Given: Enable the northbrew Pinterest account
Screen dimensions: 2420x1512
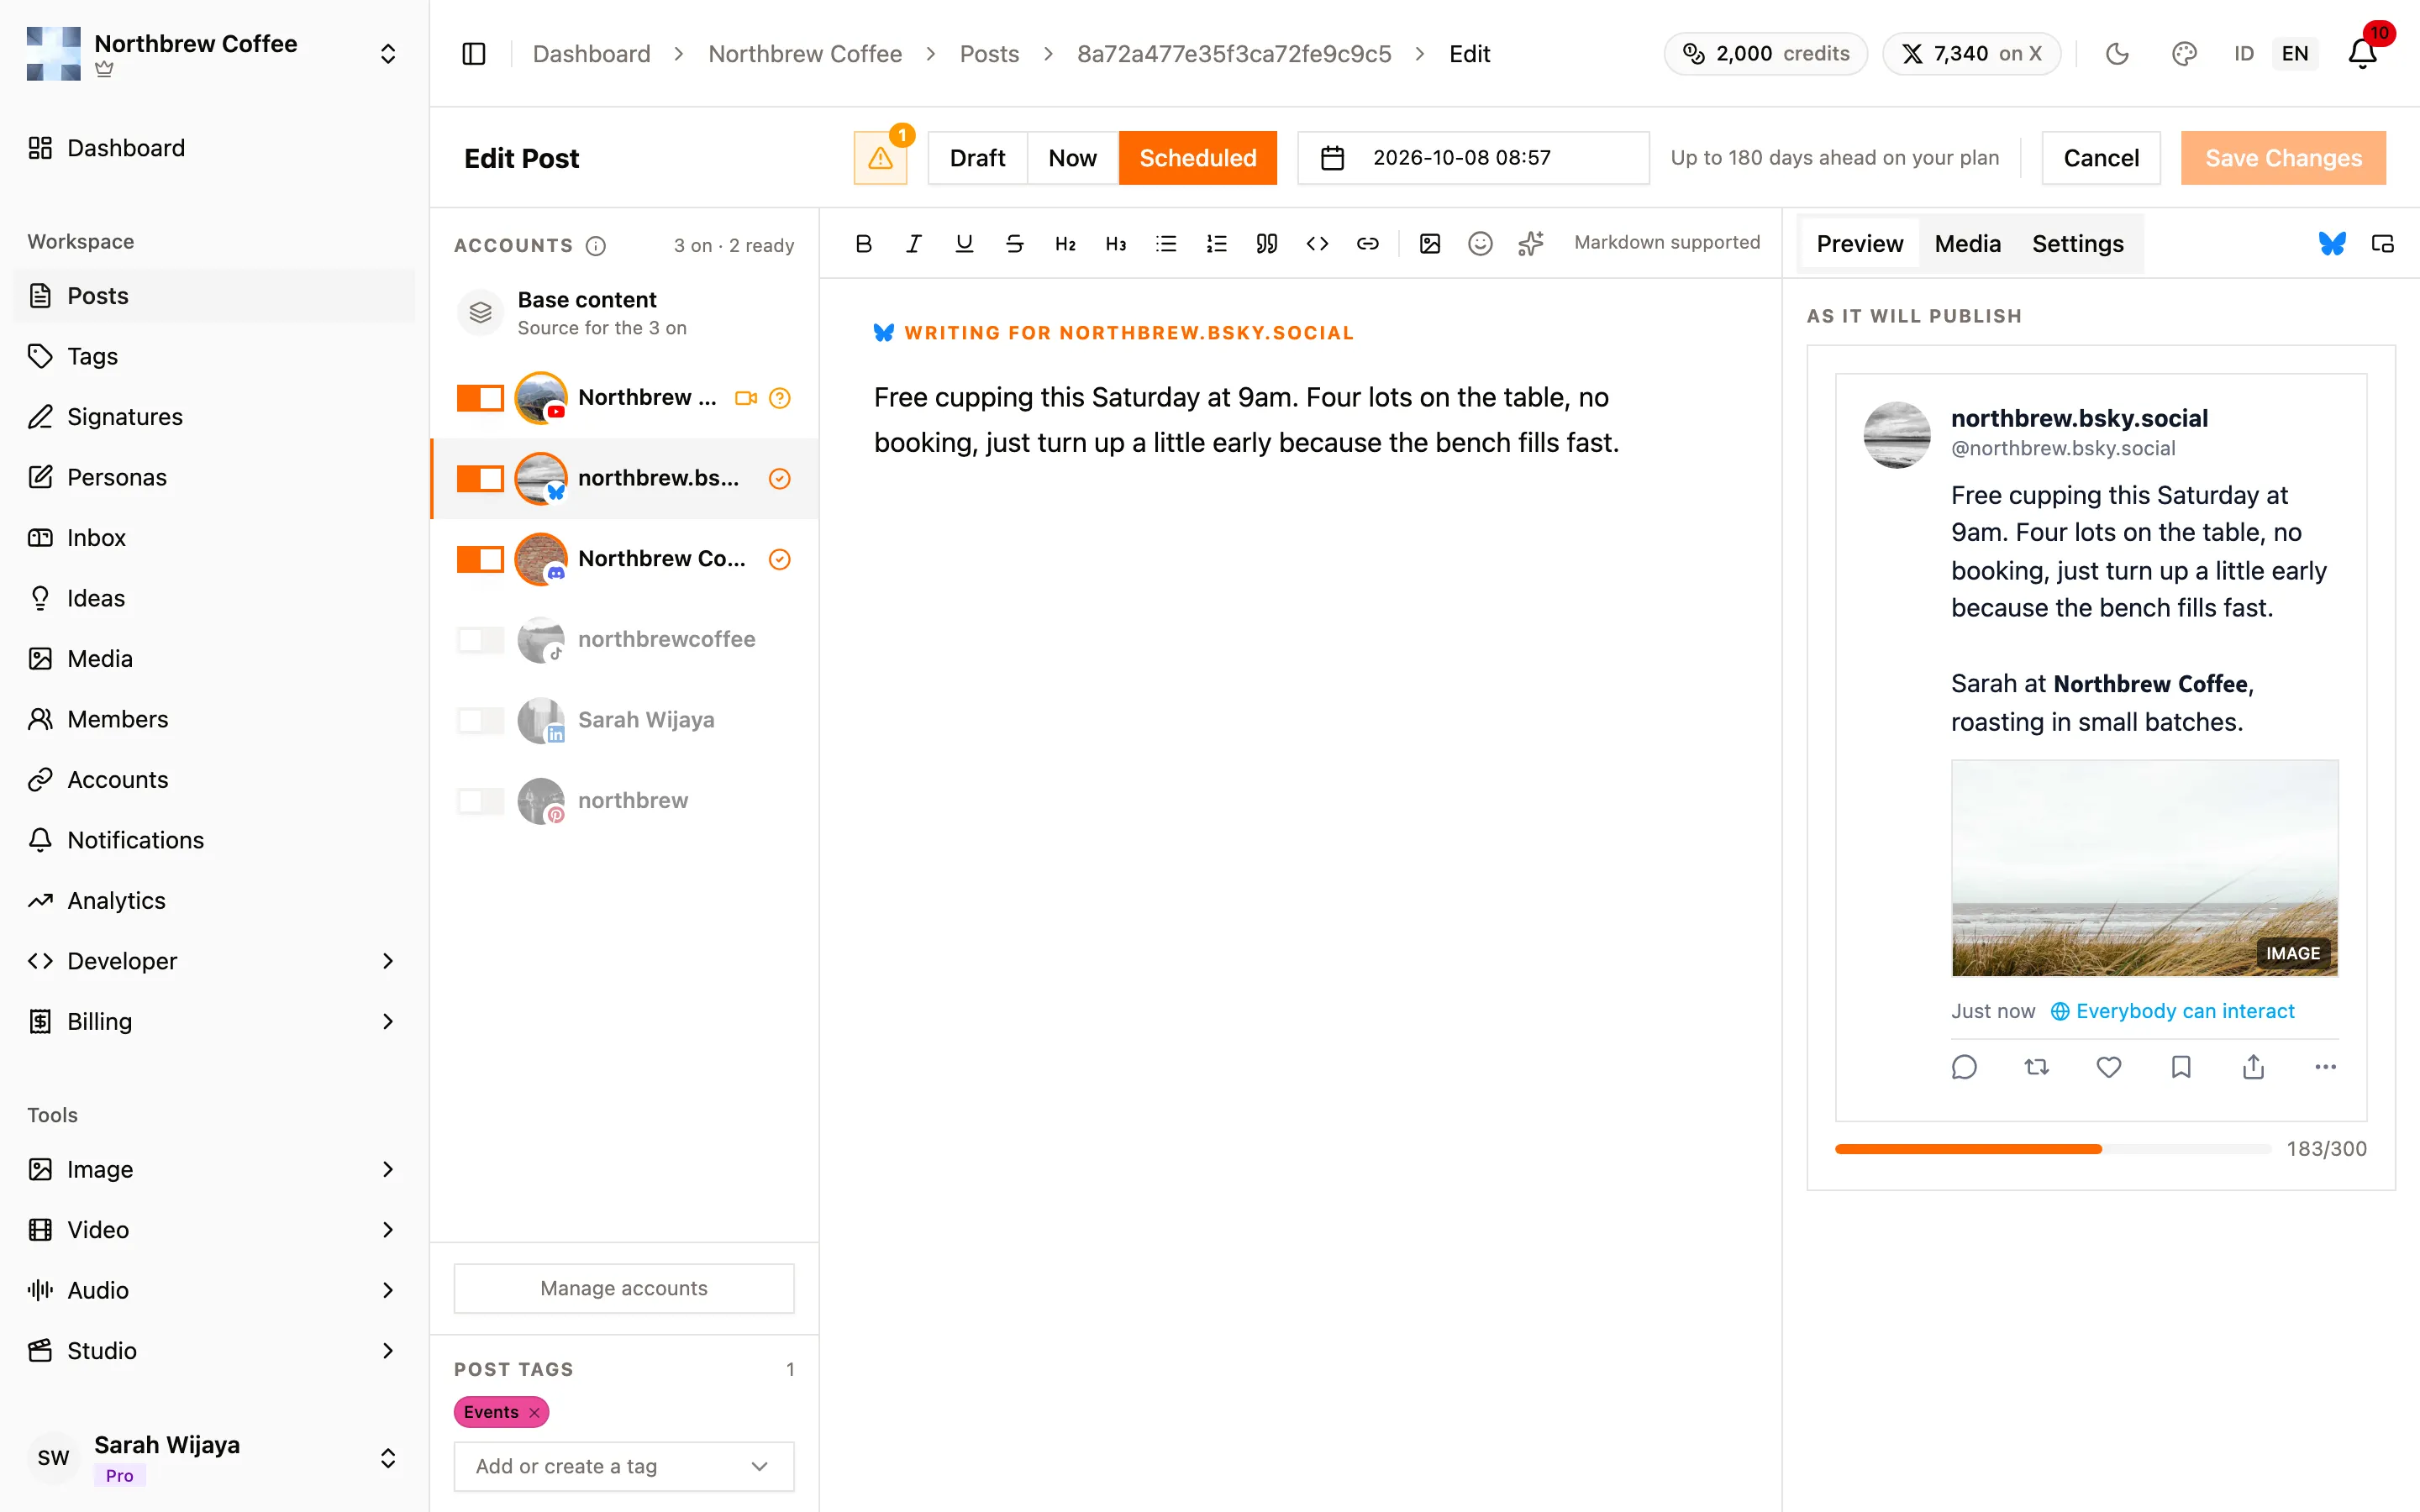Looking at the screenshot, I should [480, 800].
